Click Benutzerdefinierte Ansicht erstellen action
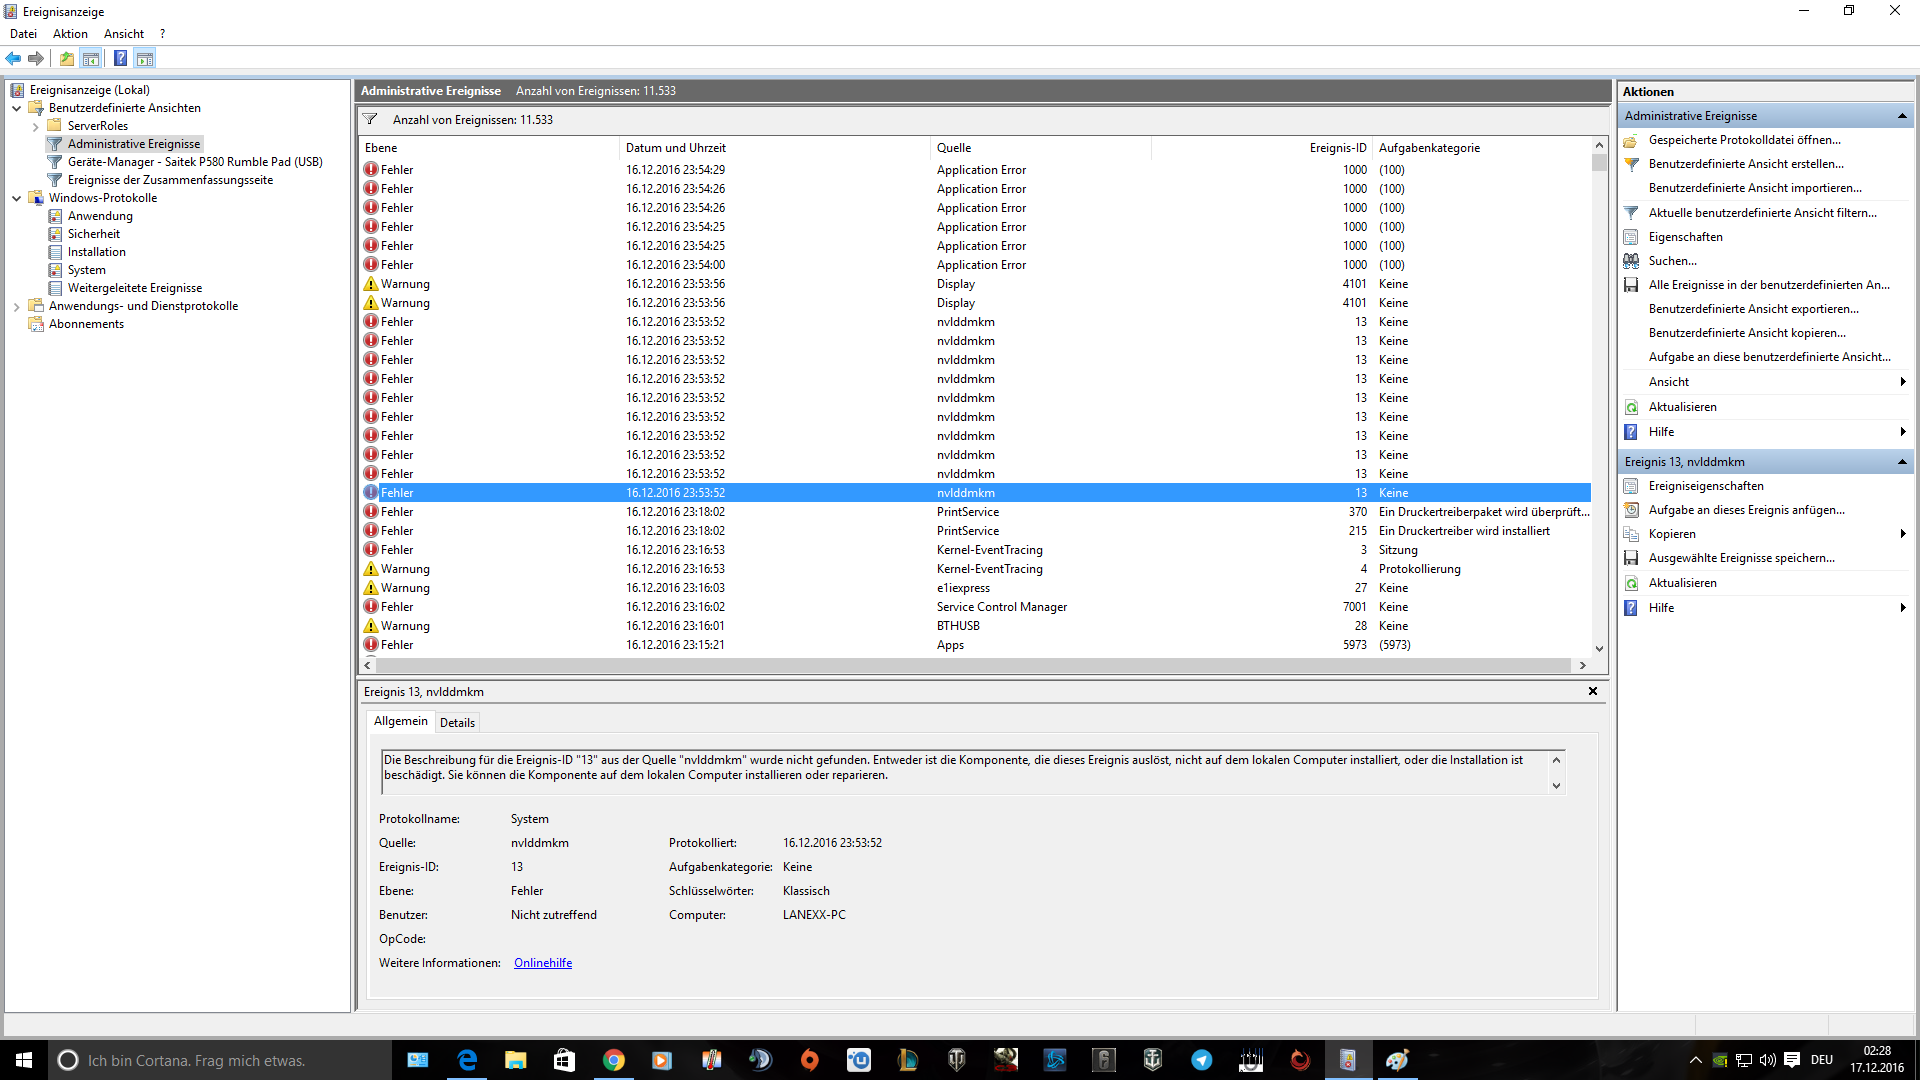 1745,164
